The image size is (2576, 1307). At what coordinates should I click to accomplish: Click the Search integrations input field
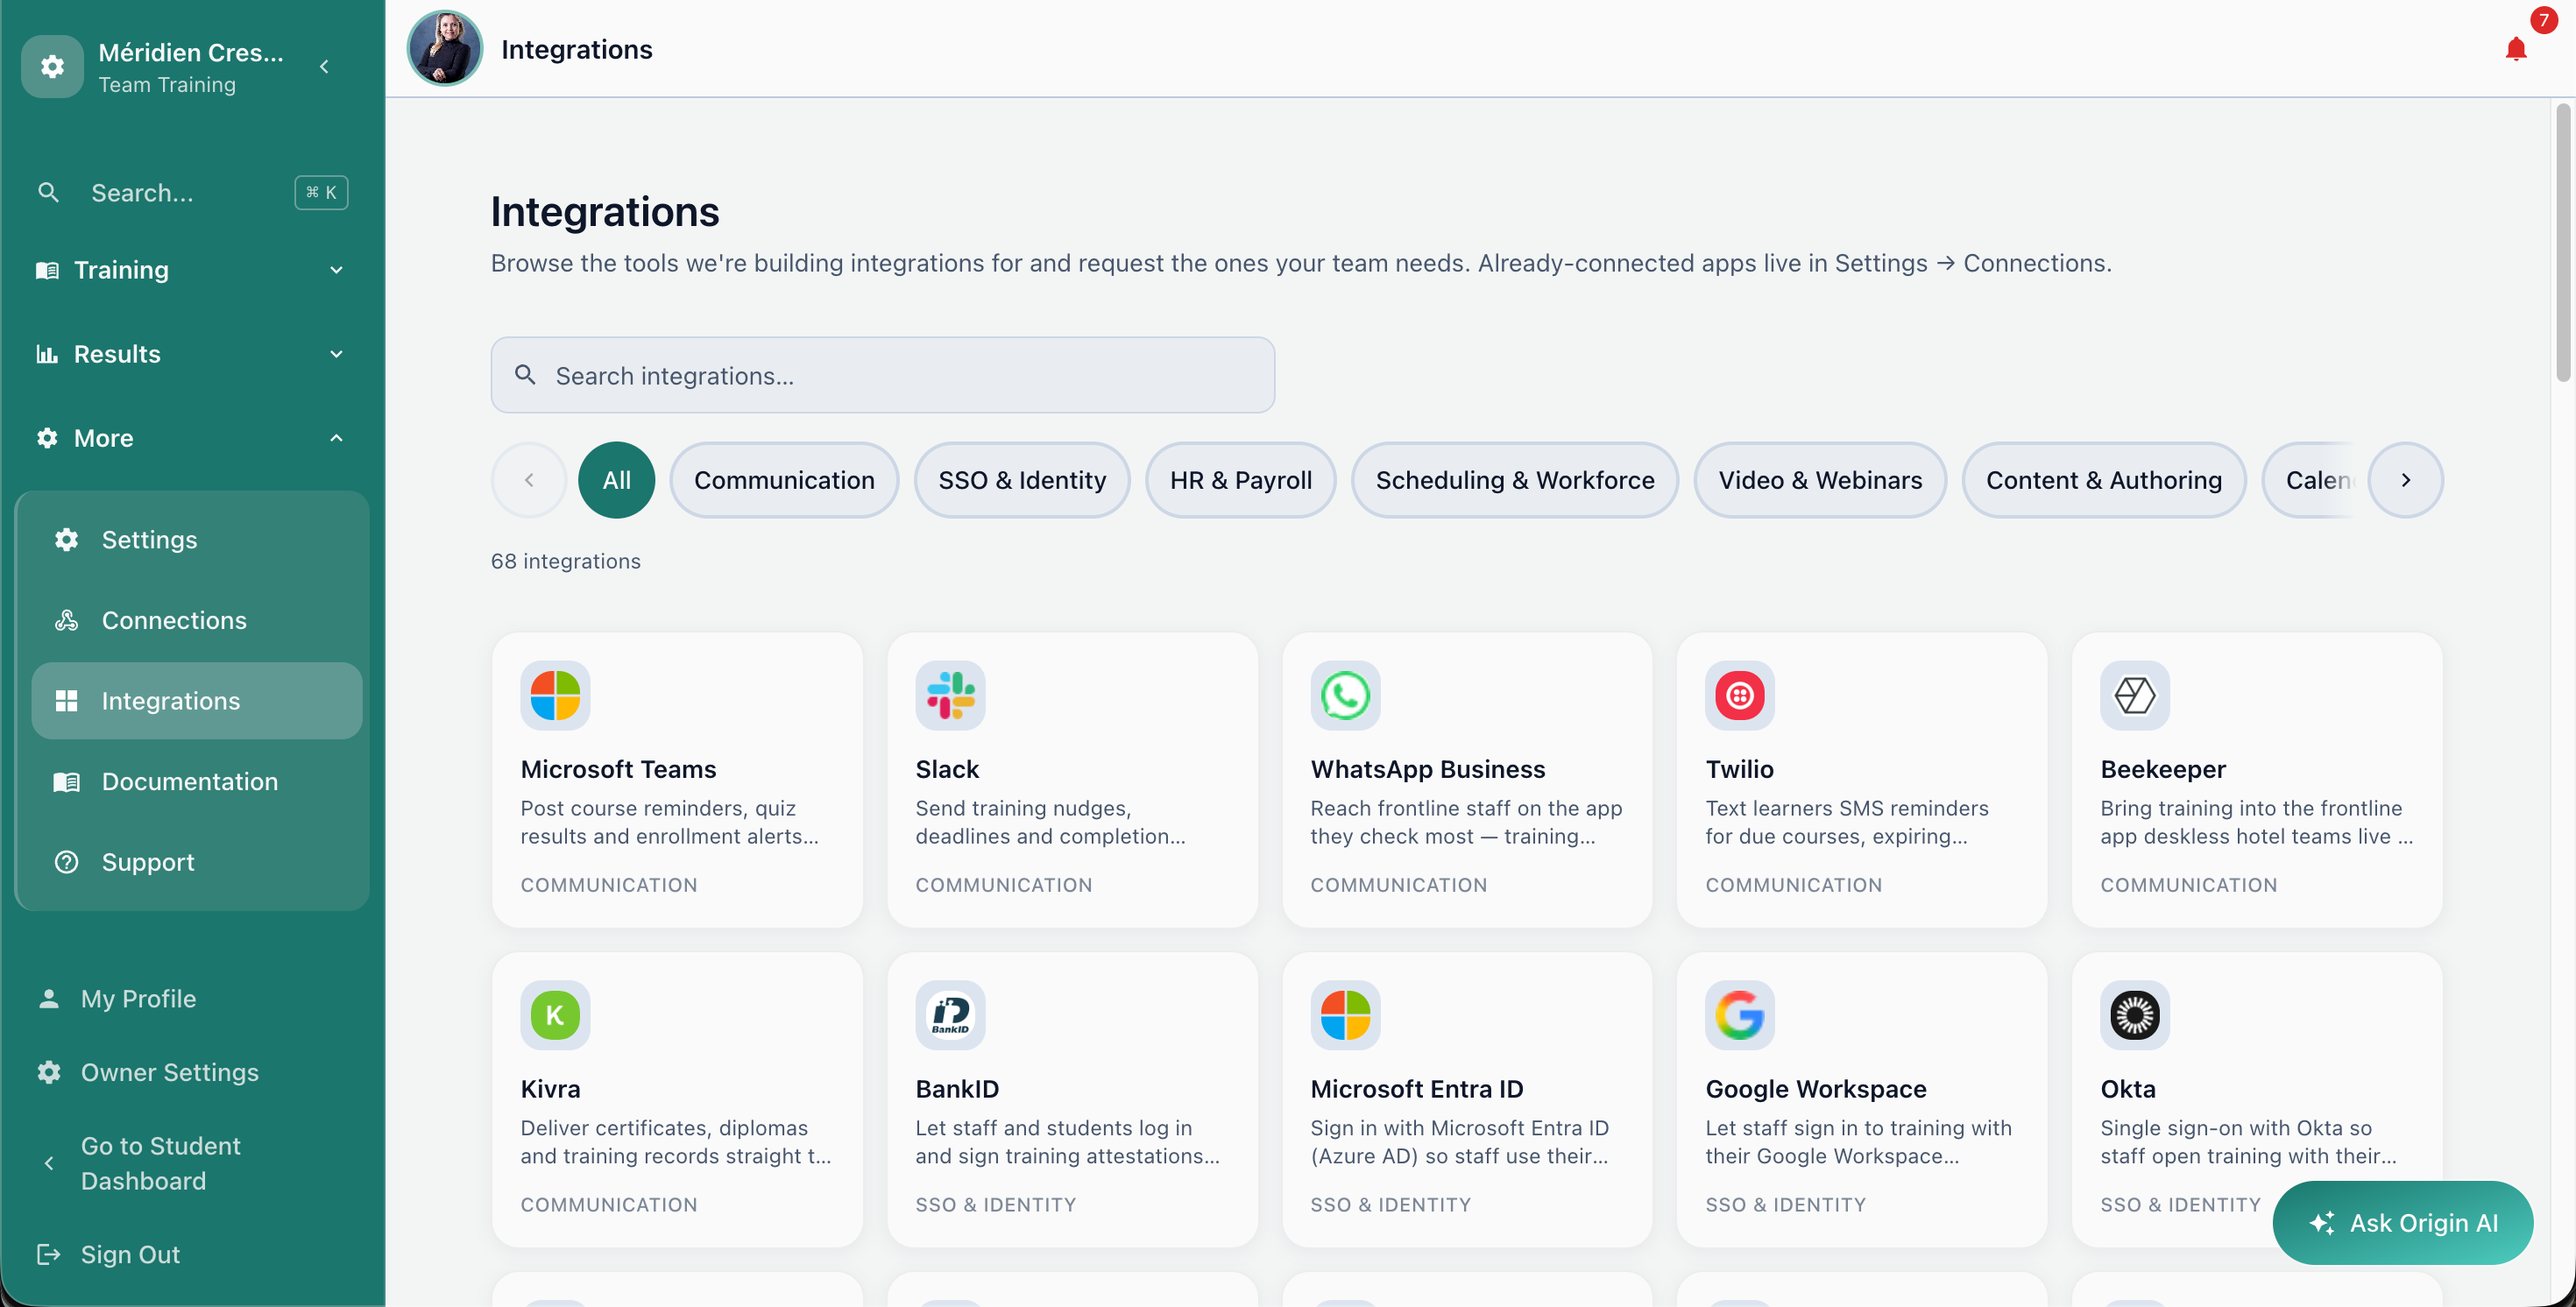click(x=882, y=375)
